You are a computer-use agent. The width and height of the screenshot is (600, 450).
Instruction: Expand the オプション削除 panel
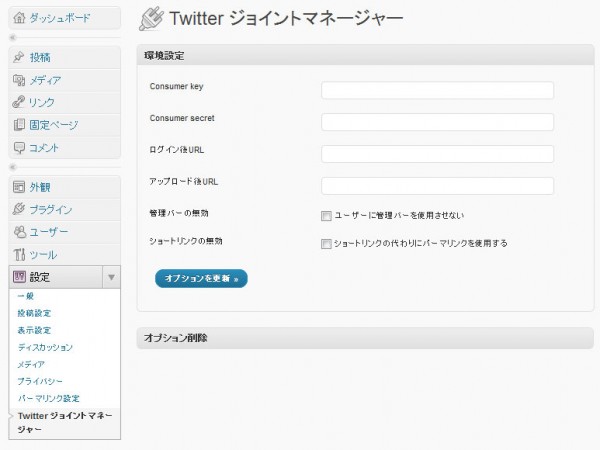pyautogui.click(x=365, y=338)
